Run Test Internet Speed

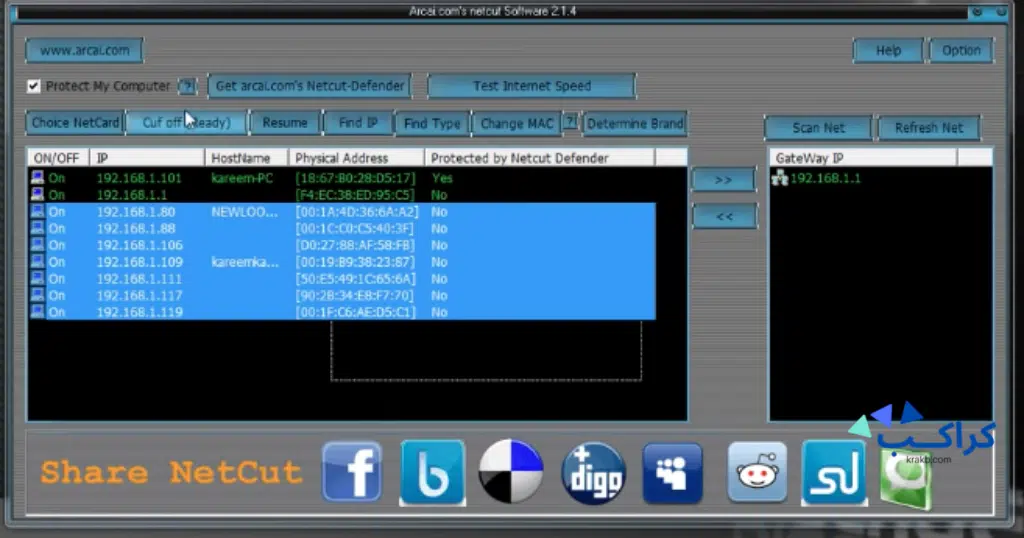click(532, 86)
